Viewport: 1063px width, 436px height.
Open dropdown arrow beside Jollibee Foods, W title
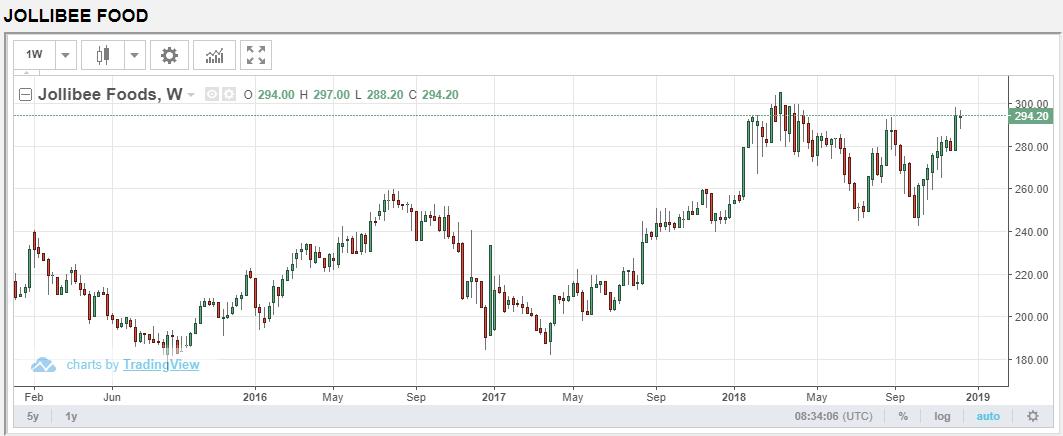click(x=189, y=95)
